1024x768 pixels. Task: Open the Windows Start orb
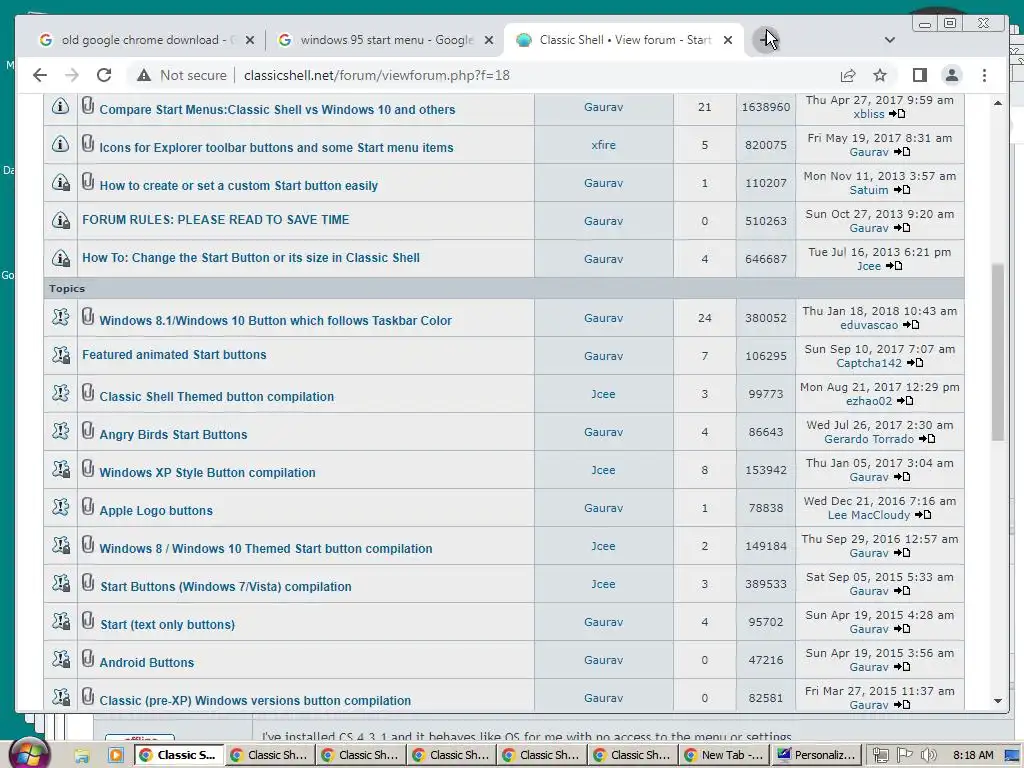29,752
